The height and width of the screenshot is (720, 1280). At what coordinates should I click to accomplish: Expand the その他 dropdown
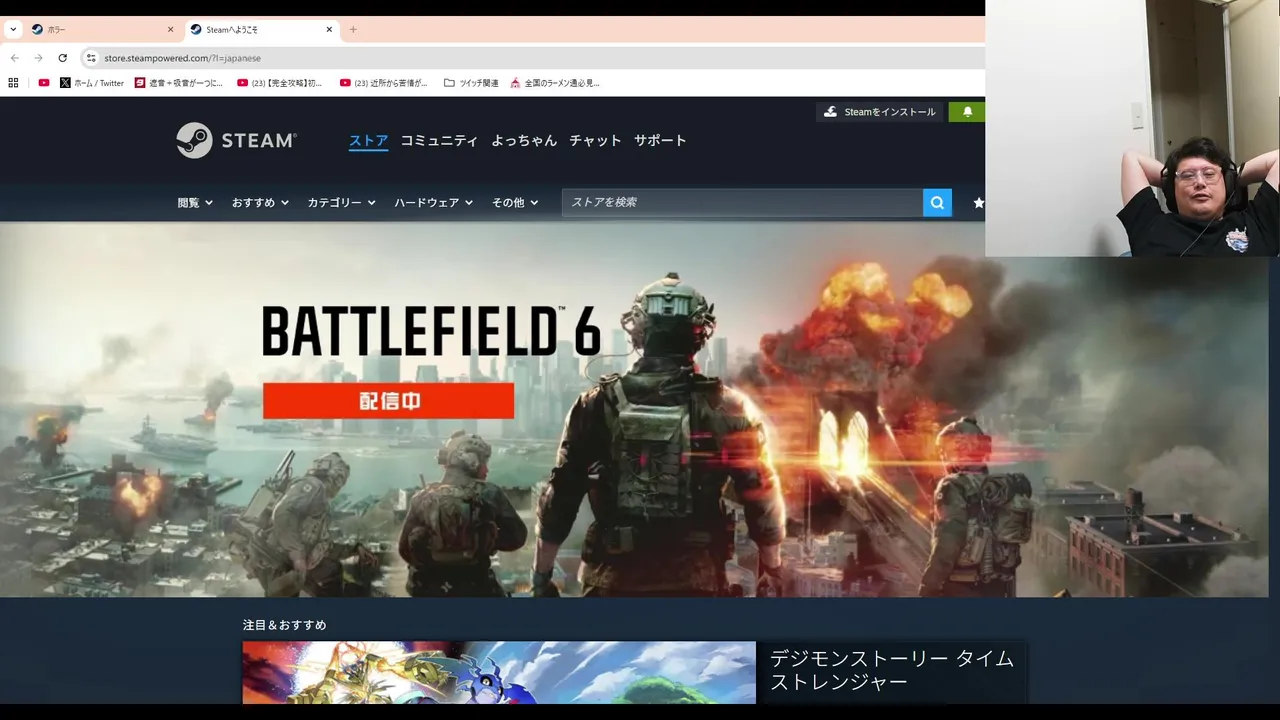point(514,202)
